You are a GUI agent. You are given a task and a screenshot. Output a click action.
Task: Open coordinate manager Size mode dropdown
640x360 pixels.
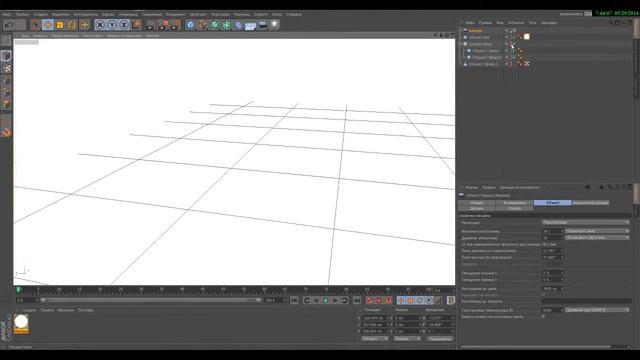click(407, 339)
